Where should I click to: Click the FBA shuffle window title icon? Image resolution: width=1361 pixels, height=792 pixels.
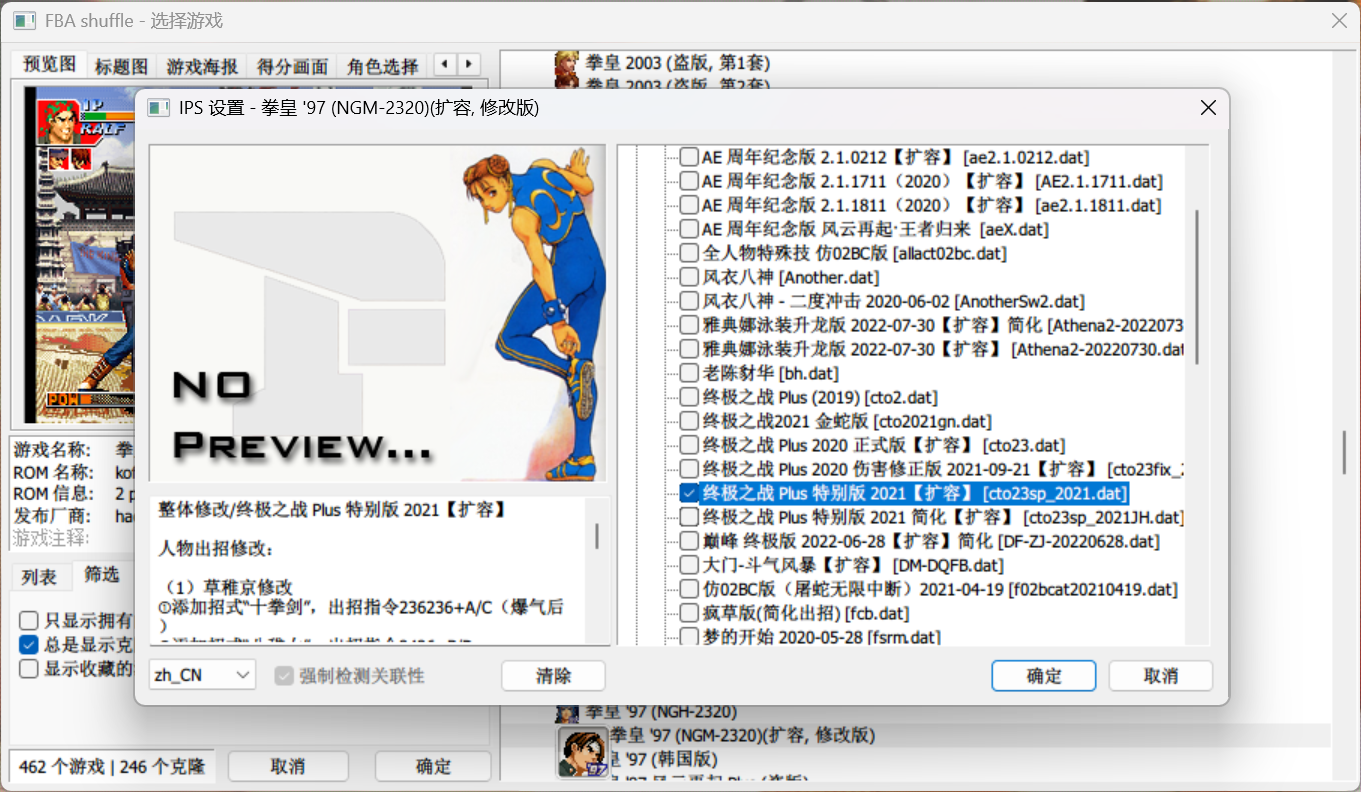coord(24,20)
